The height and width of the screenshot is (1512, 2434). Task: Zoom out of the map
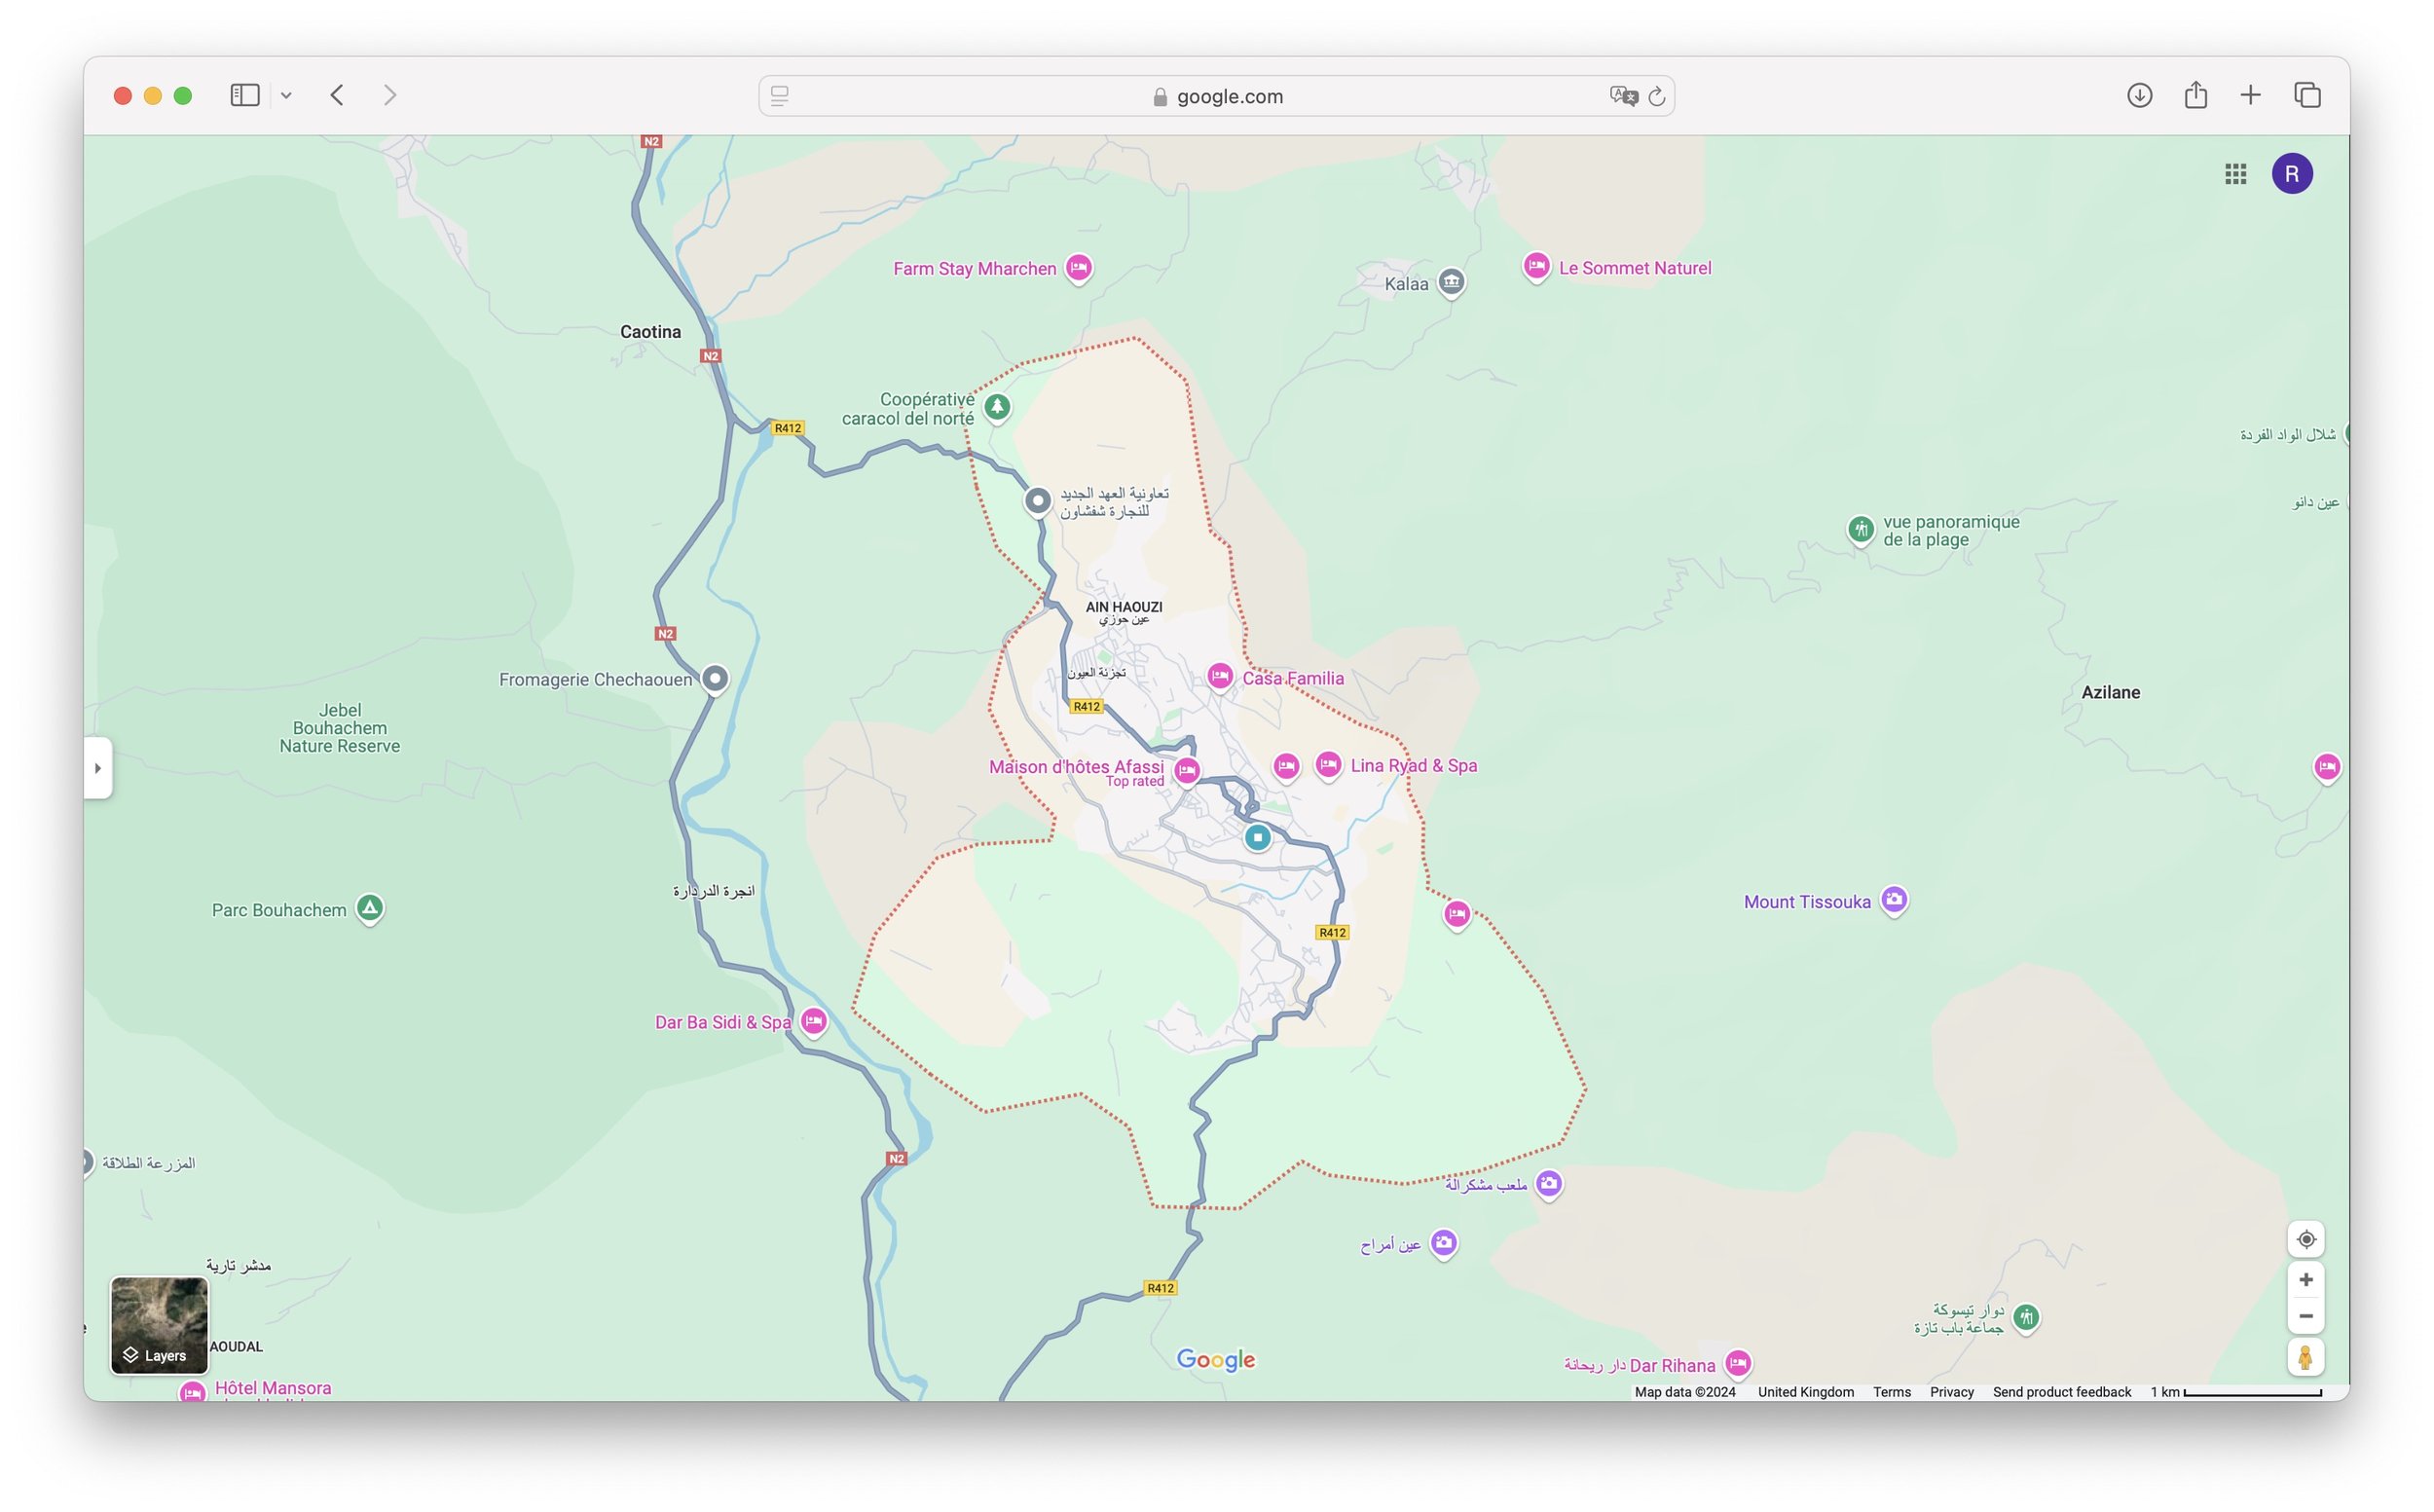click(x=2306, y=1317)
